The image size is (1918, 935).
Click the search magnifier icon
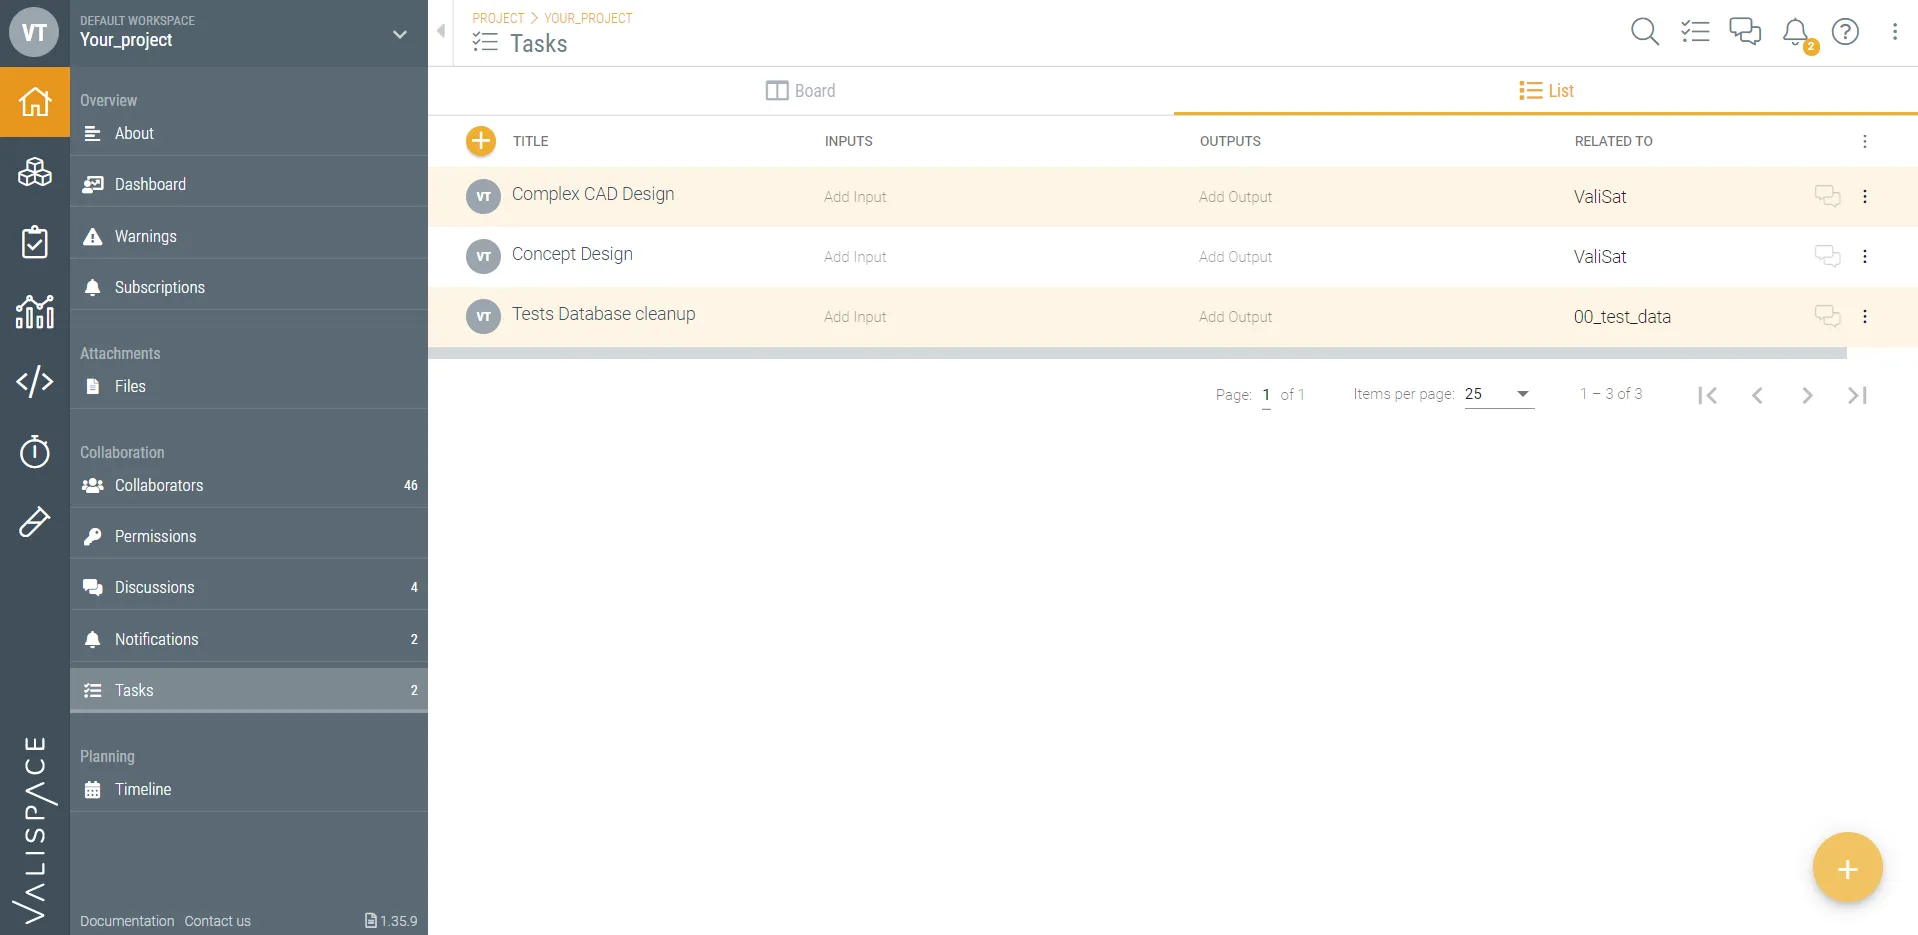(x=1644, y=32)
